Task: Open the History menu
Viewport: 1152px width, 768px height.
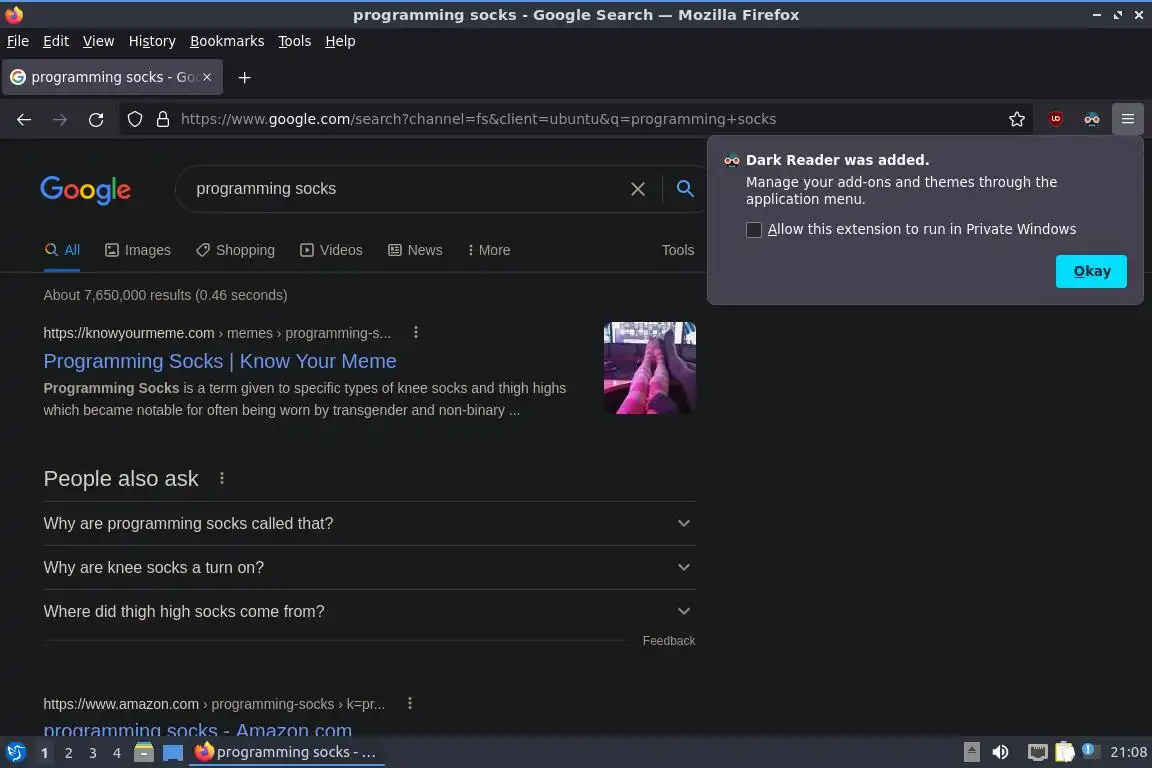Action: coord(152,41)
